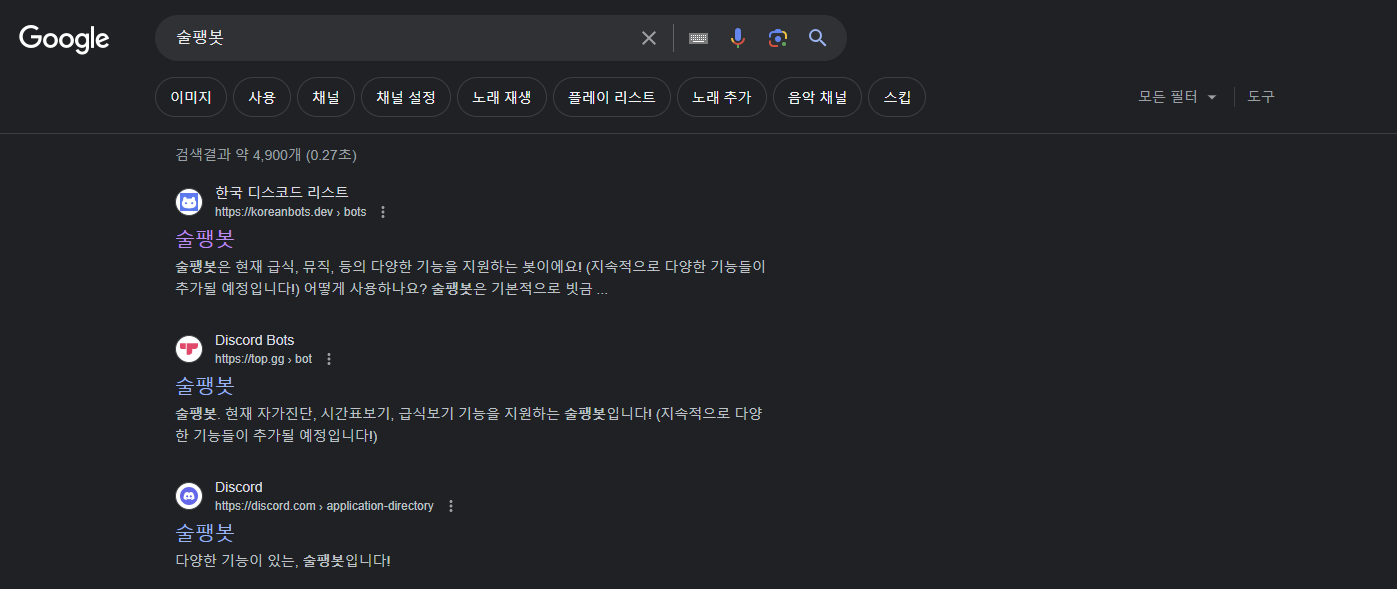Select the 이미지 filter chip
The image size is (1397, 589).
(191, 97)
